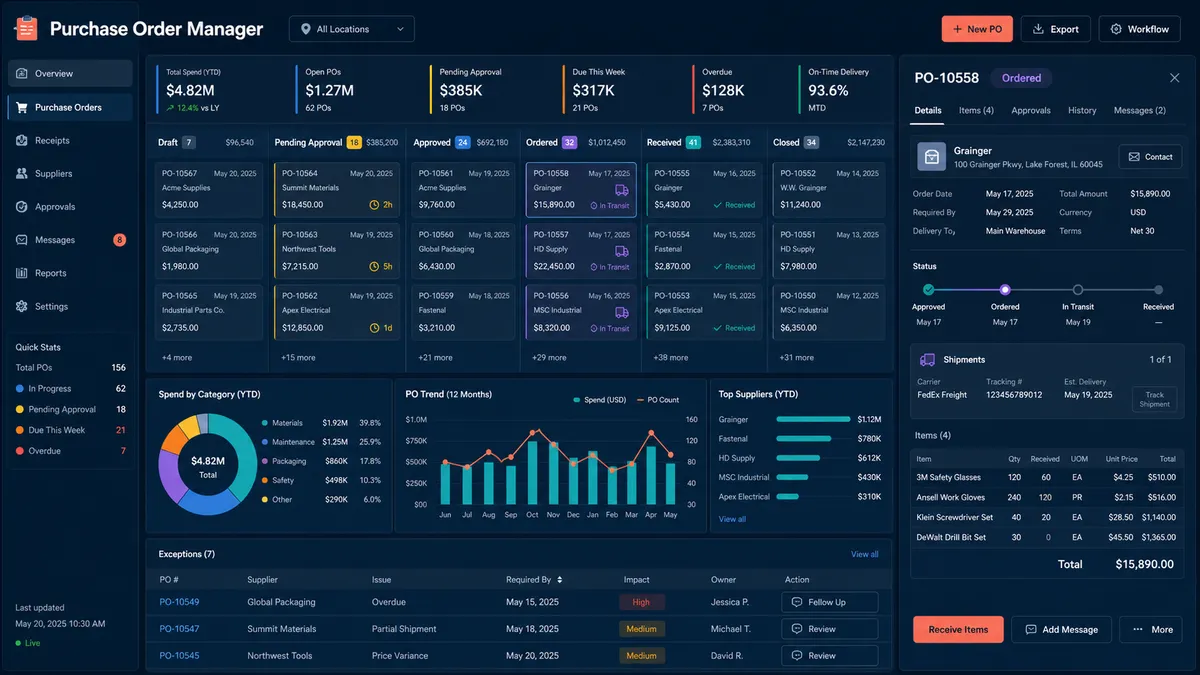
Task: Toggle PO Count legend series
Action: pyautogui.click(x=657, y=400)
